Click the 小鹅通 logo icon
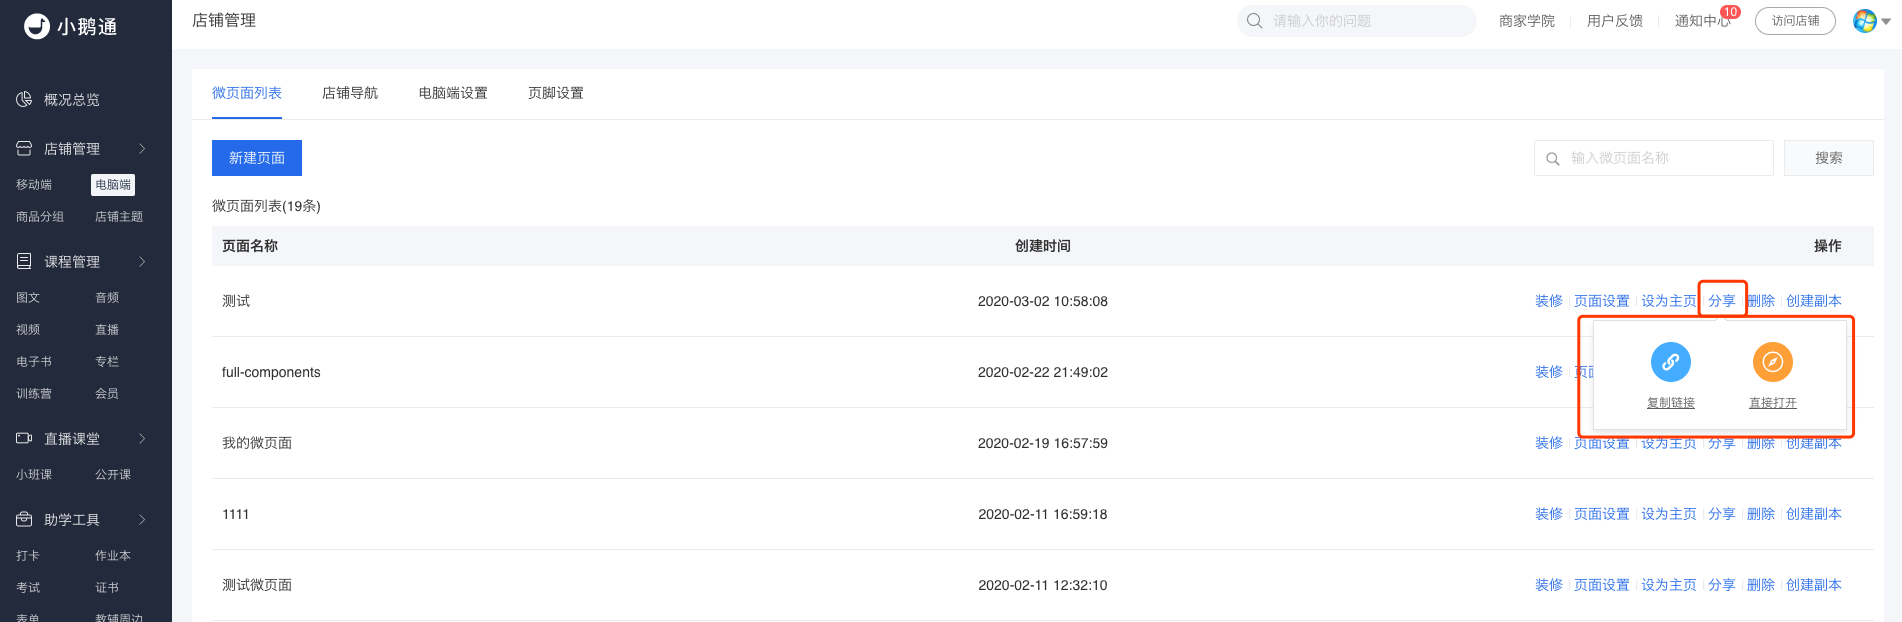This screenshot has width=1902, height=622. pos(37,26)
